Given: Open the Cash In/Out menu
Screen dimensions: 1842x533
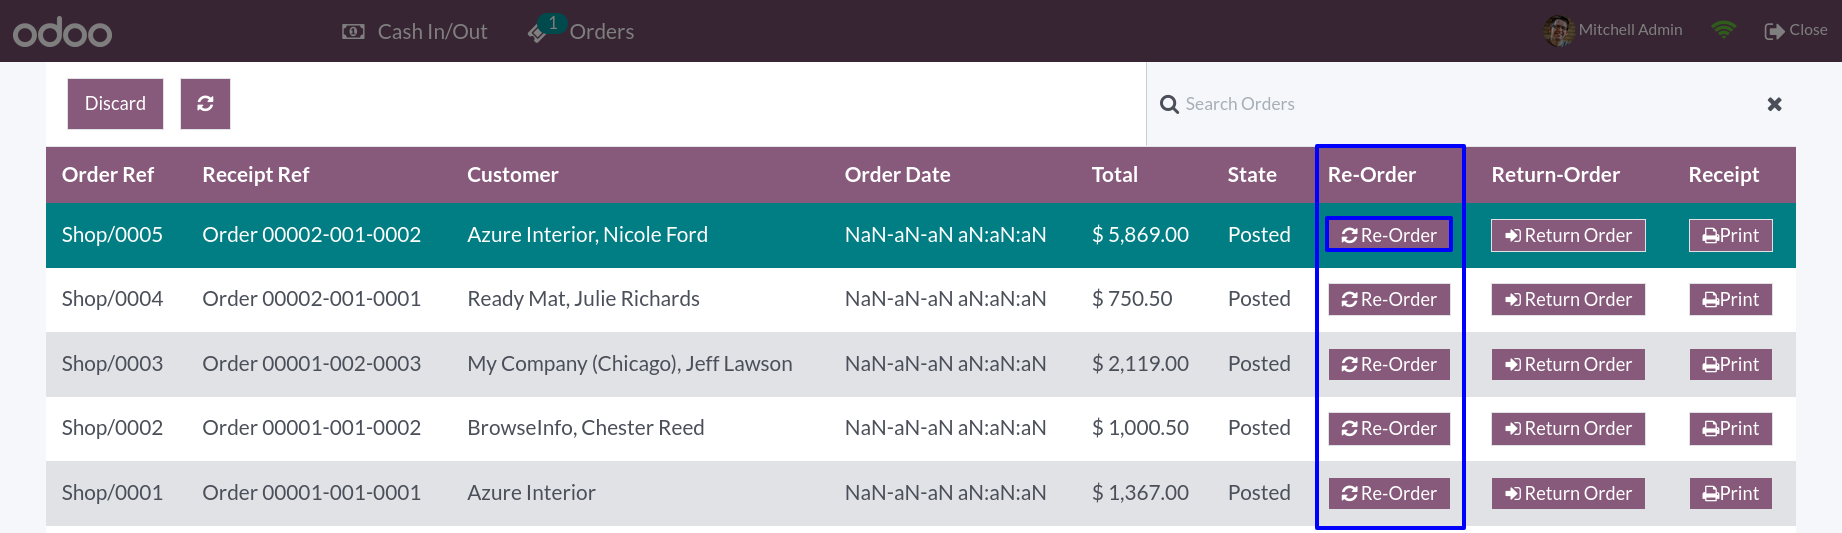Looking at the screenshot, I should pyautogui.click(x=414, y=32).
